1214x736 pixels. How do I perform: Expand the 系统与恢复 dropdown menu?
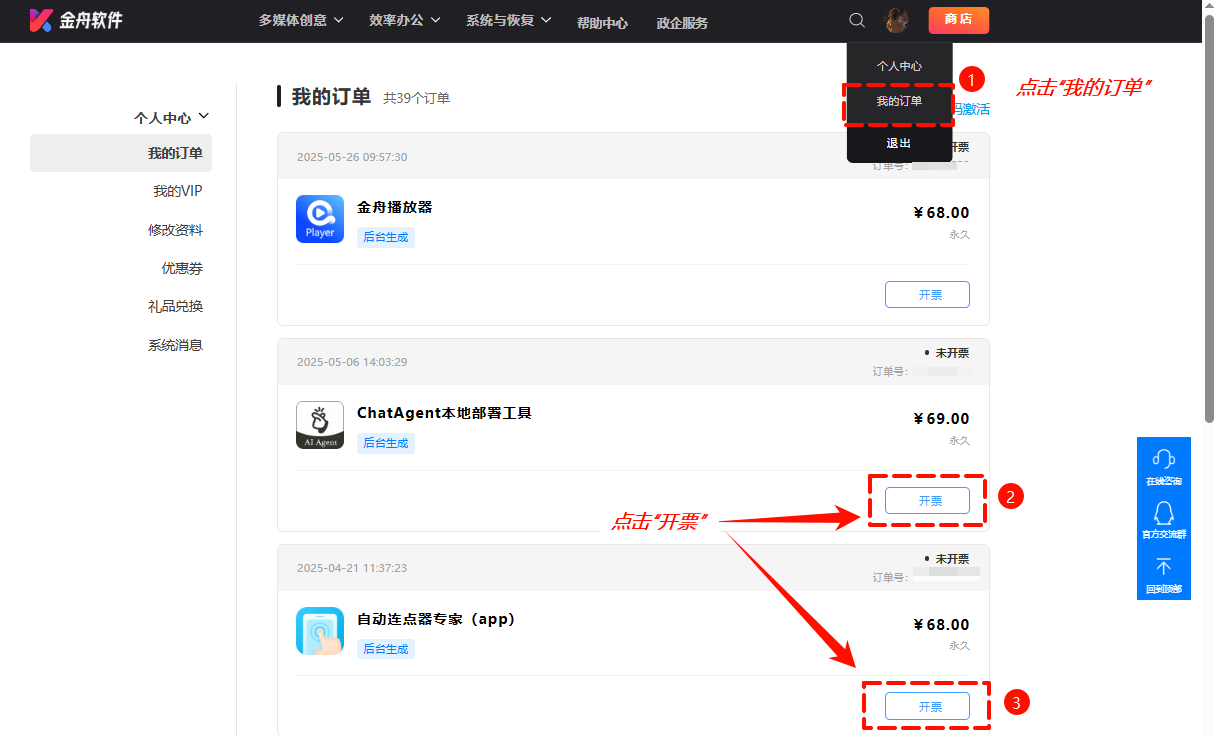pos(509,20)
